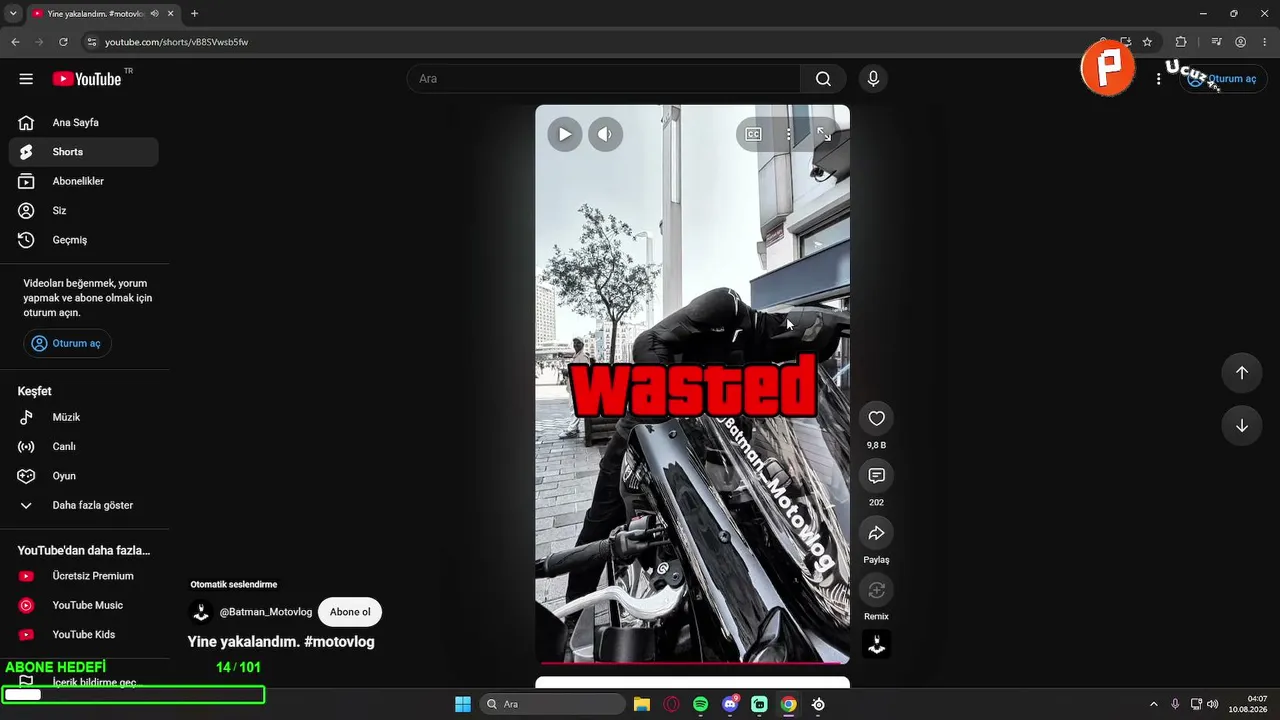Image resolution: width=1280 pixels, height=720 pixels.
Task: Open Chrome media controls
Action: [1216, 42]
